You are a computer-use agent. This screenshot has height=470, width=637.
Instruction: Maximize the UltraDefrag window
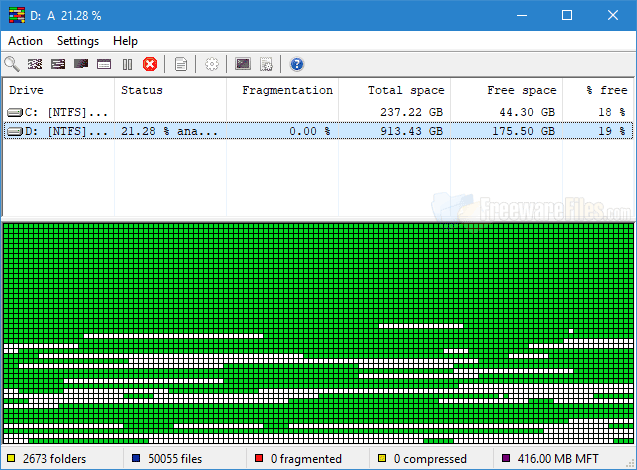click(x=567, y=15)
